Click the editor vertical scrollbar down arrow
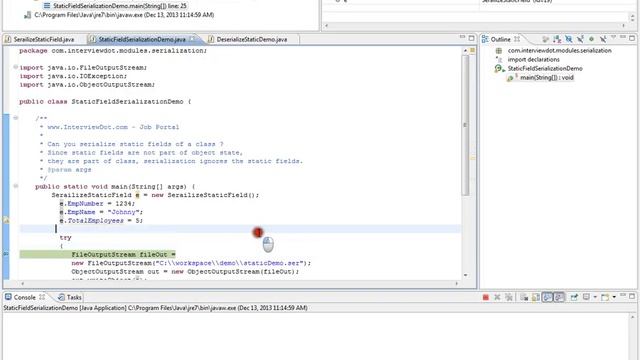640x360 pixels. (x=465, y=275)
